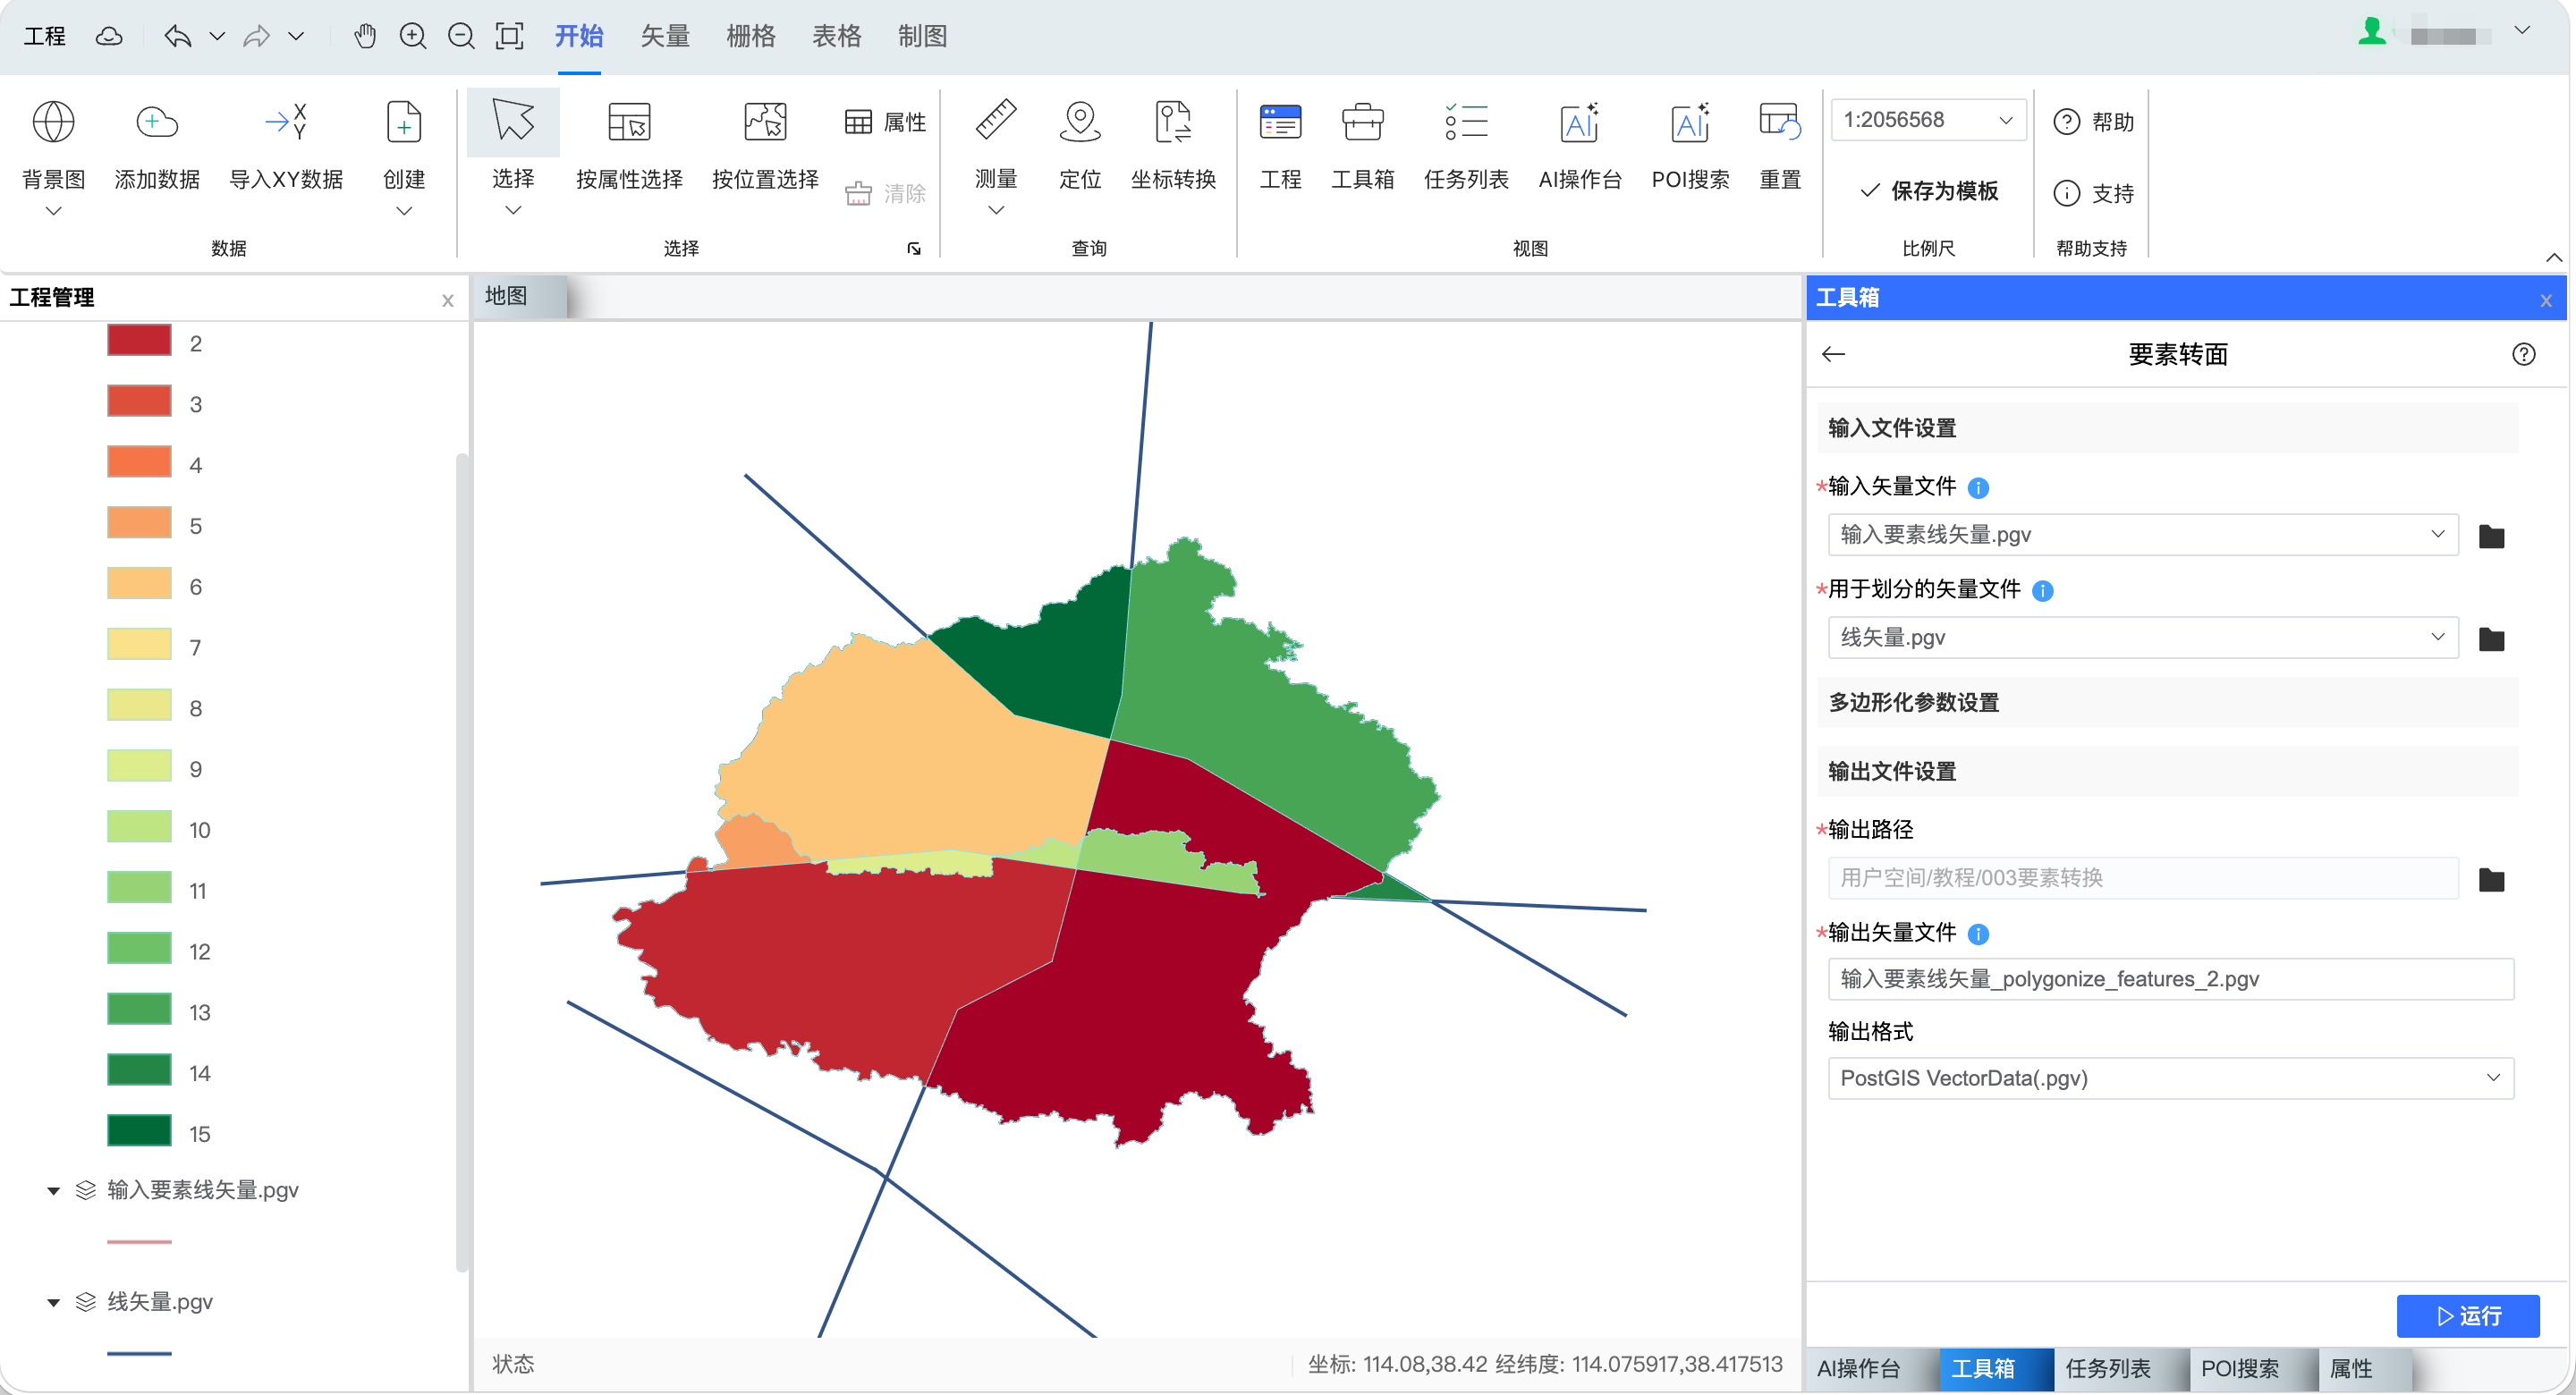Switch to the 任务列表 bottom tab
Viewport: 2576px width, 1395px height.
tap(2107, 1368)
